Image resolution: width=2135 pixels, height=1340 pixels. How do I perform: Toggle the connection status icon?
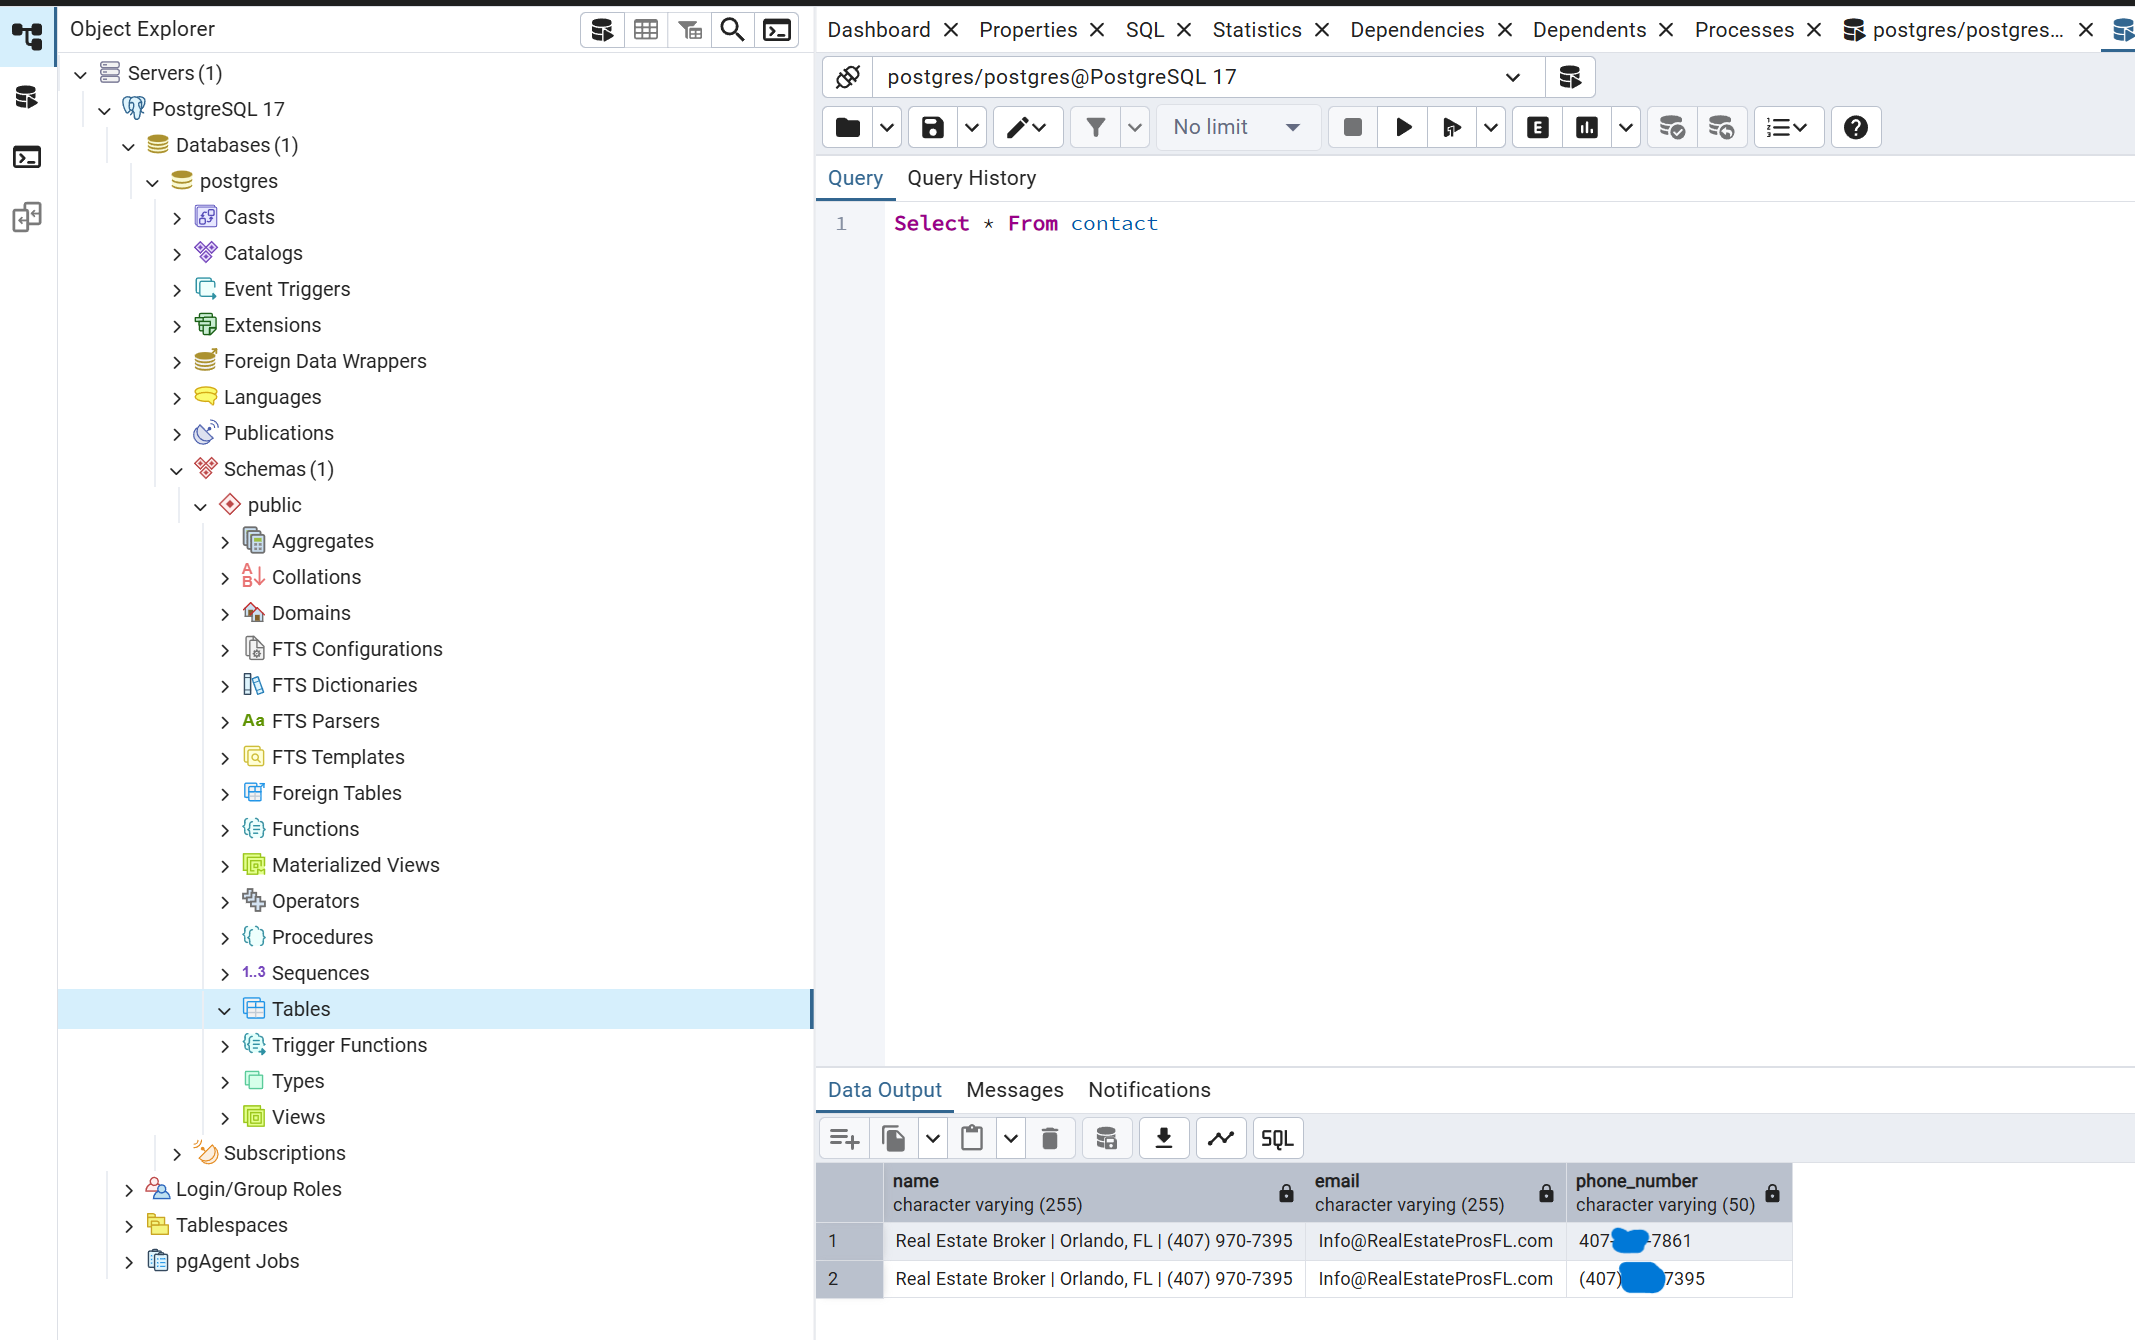tap(848, 77)
